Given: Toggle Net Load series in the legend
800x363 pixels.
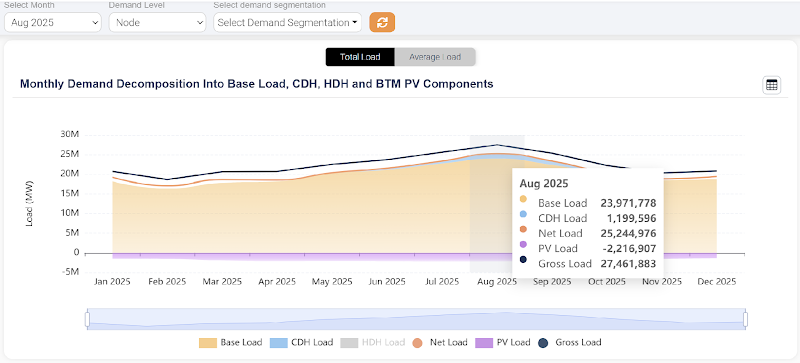Looking at the screenshot, I should (439, 343).
